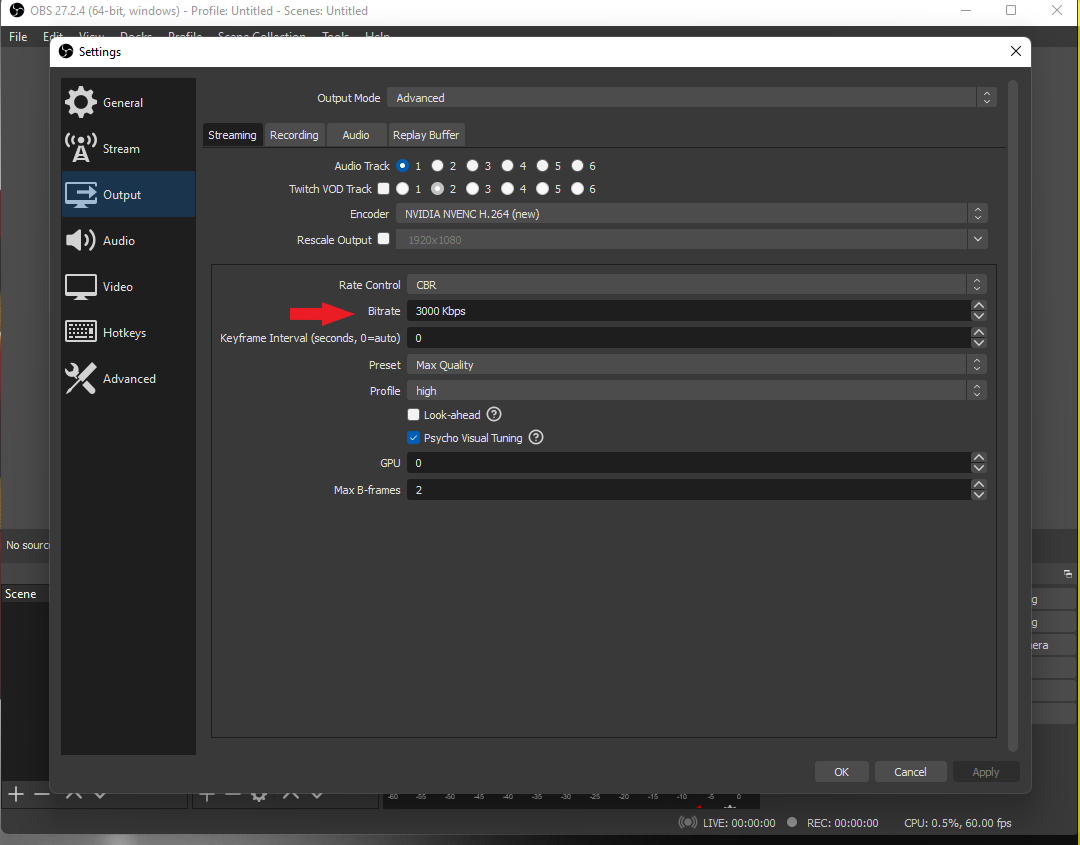This screenshot has height=845, width=1080.
Task: Open the Hotkeys keyboard icon section
Action: (x=81, y=332)
